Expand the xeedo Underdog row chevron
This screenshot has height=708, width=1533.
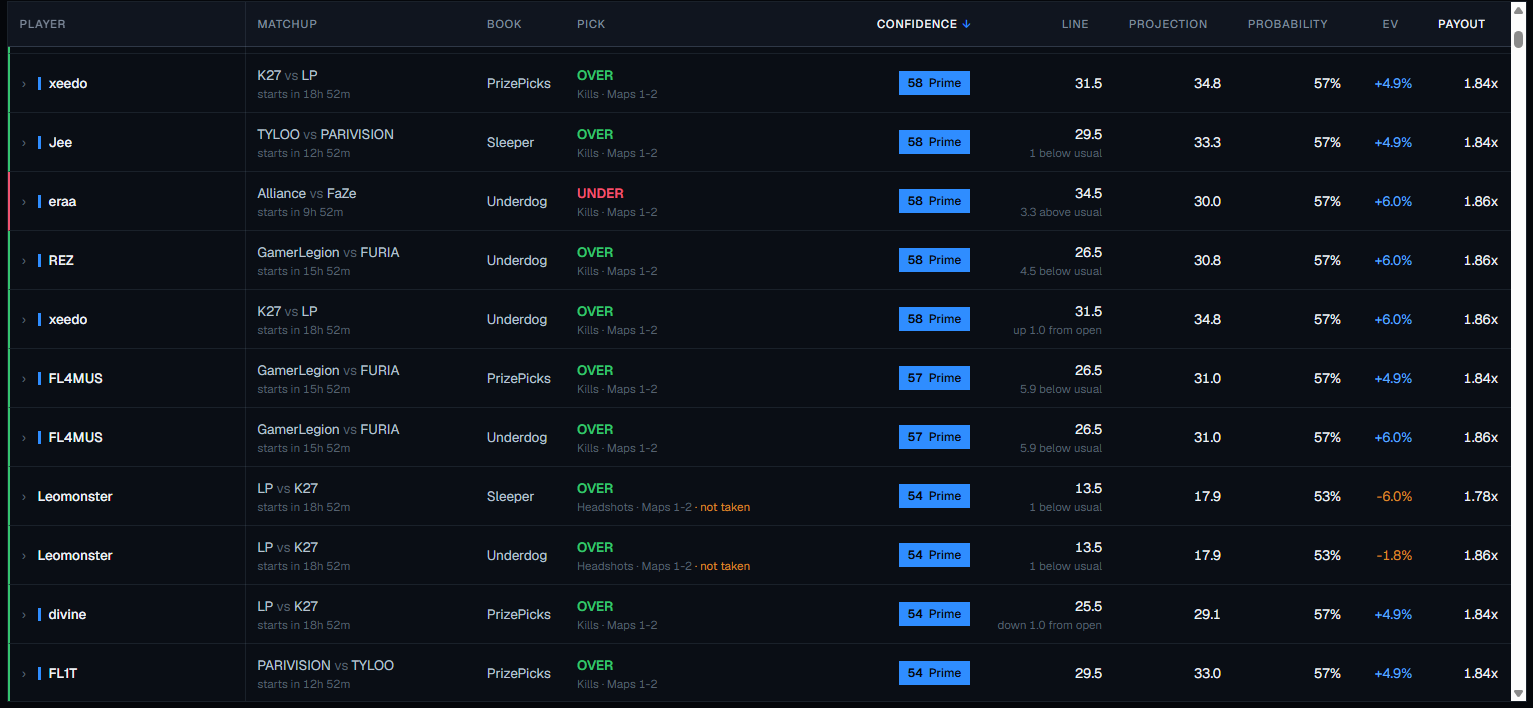point(24,320)
